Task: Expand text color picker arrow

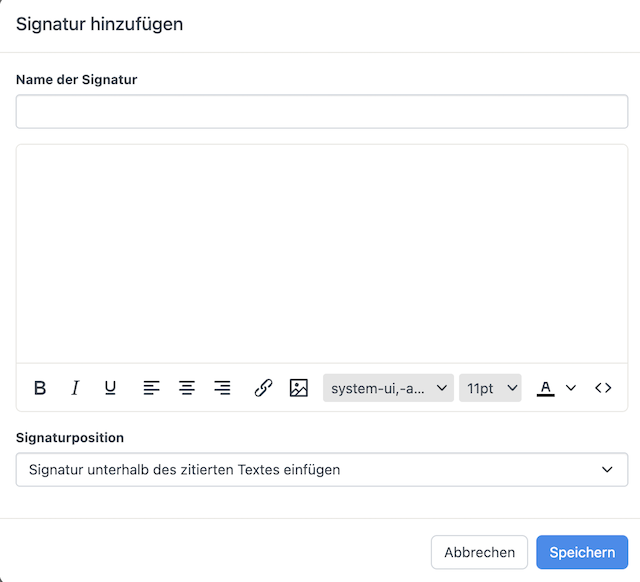Action: (571, 388)
